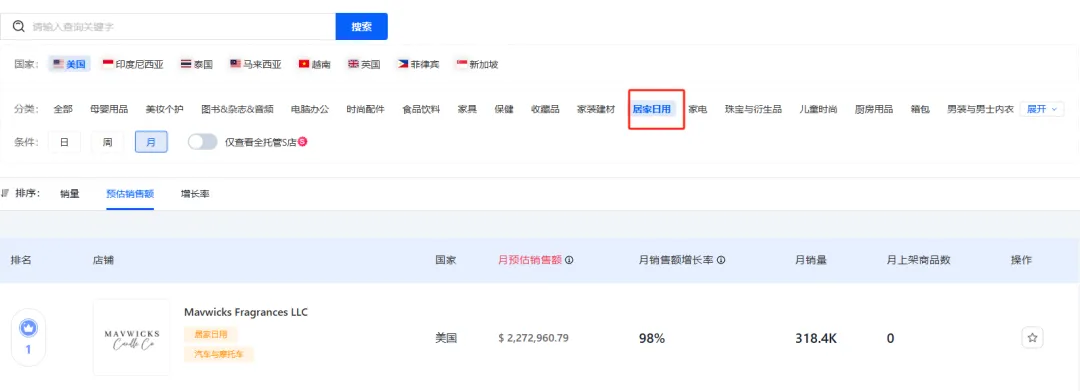Select 儿童时尚 category
1080x391 pixels.
pyautogui.click(x=819, y=109)
